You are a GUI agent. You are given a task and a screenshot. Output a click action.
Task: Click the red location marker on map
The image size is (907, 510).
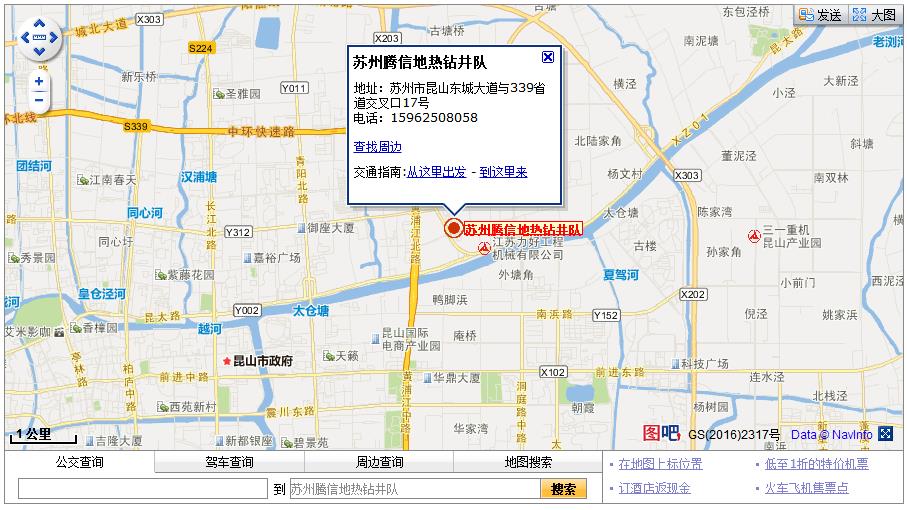click(x=453, y=229)
